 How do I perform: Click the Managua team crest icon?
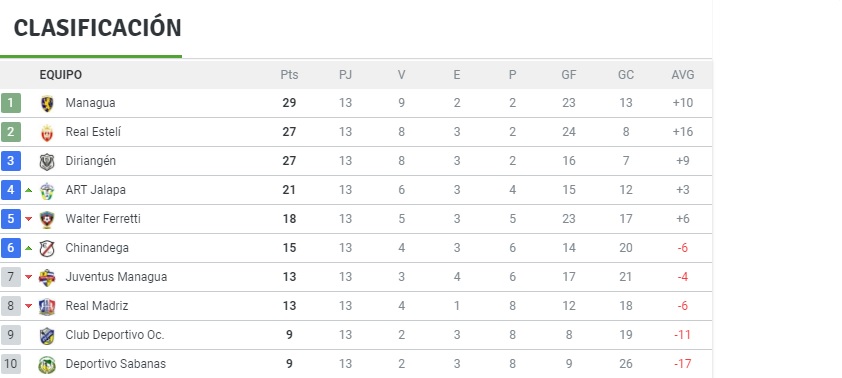coord(47,103)
